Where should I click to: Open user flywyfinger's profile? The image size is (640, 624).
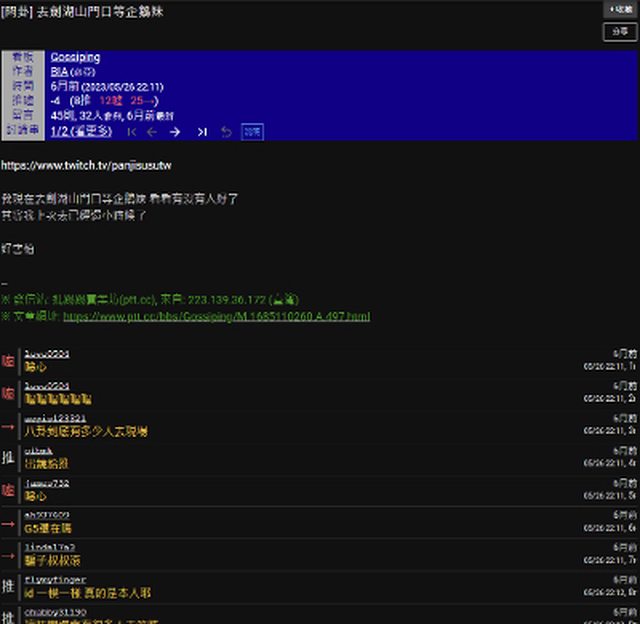click(x=55, y=579)
